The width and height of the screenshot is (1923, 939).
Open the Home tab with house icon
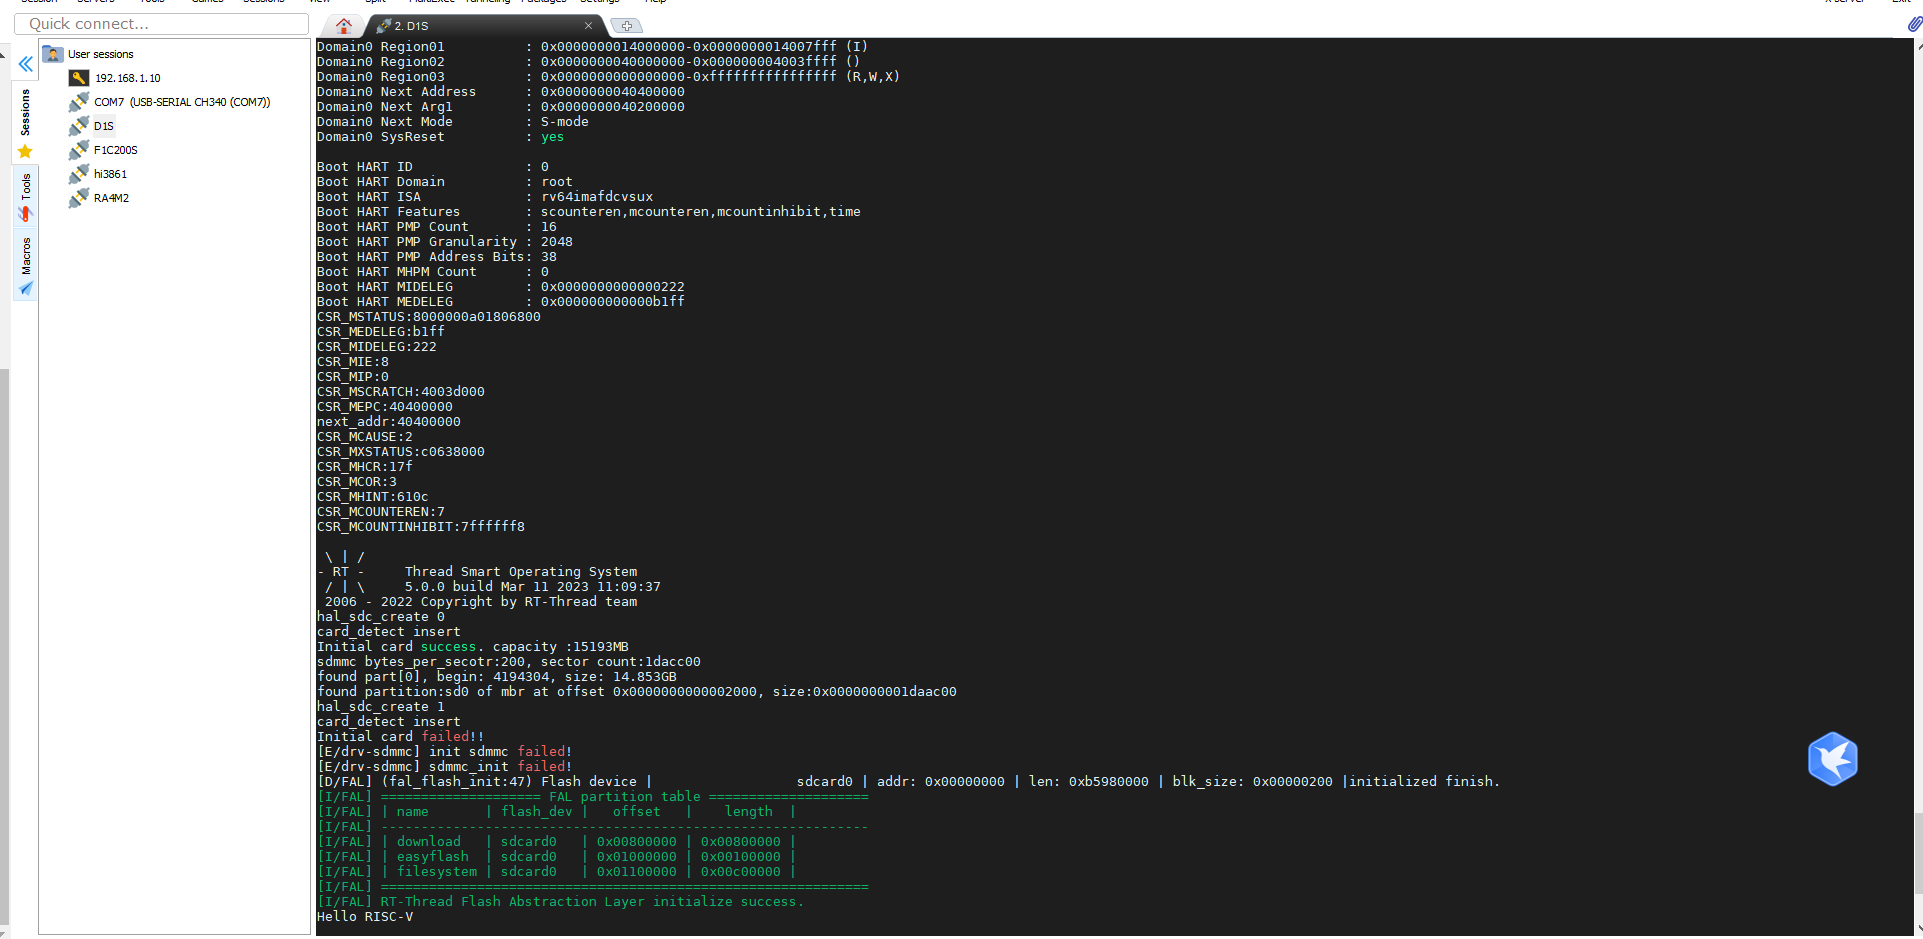344,25
